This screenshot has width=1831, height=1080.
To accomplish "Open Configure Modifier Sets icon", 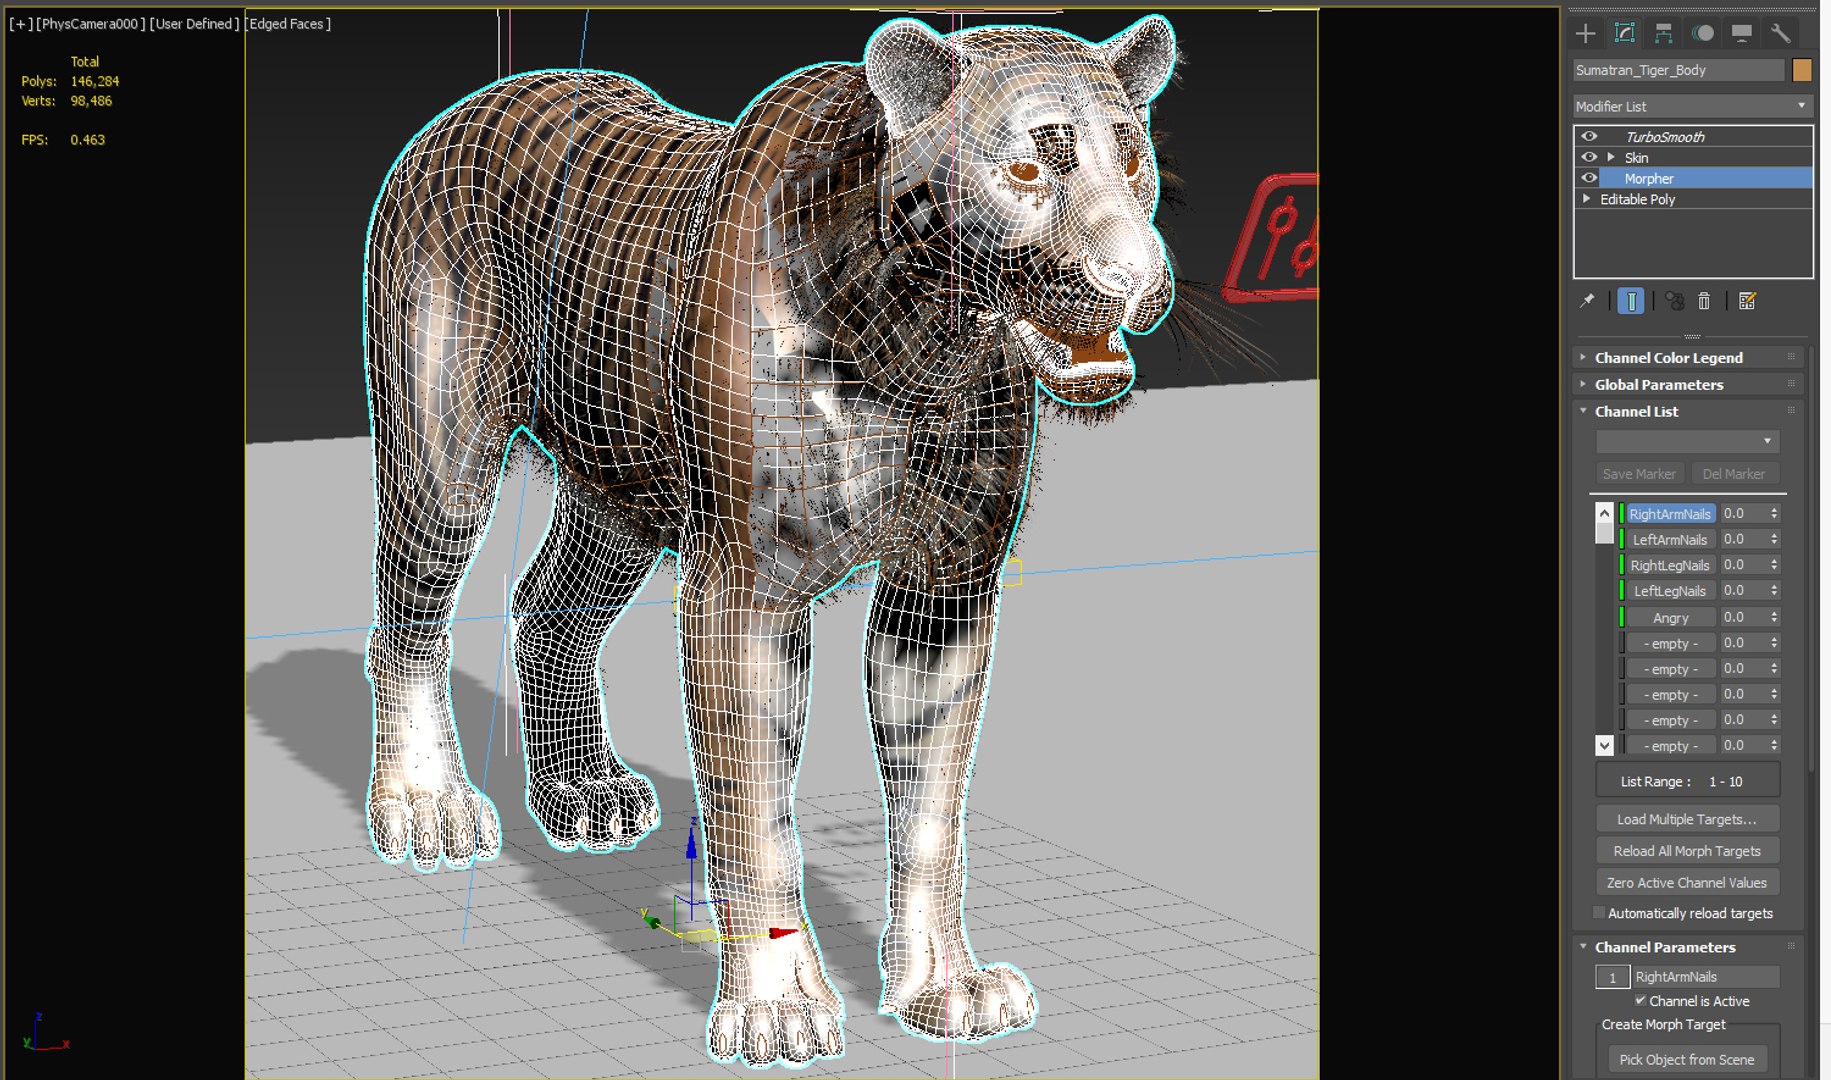I will point(1748,300).
